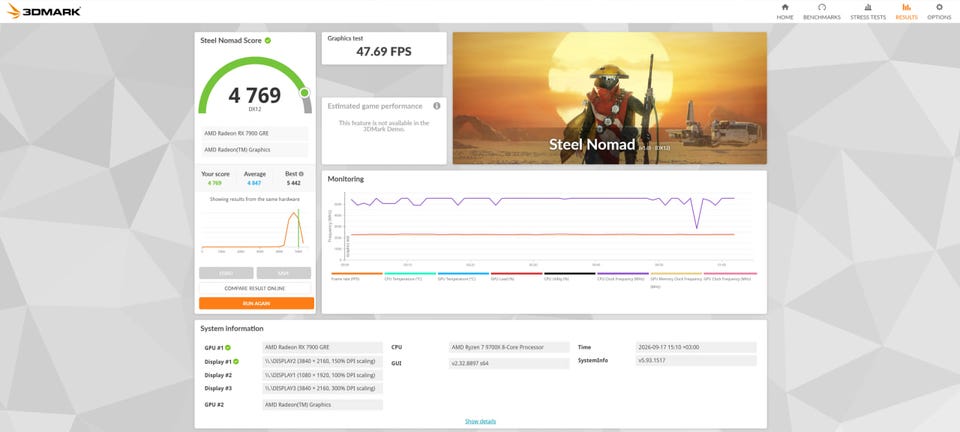The image size is (960, 432).
Task: Click the Showing results from the same hardware text
Action: coord(255,199)
